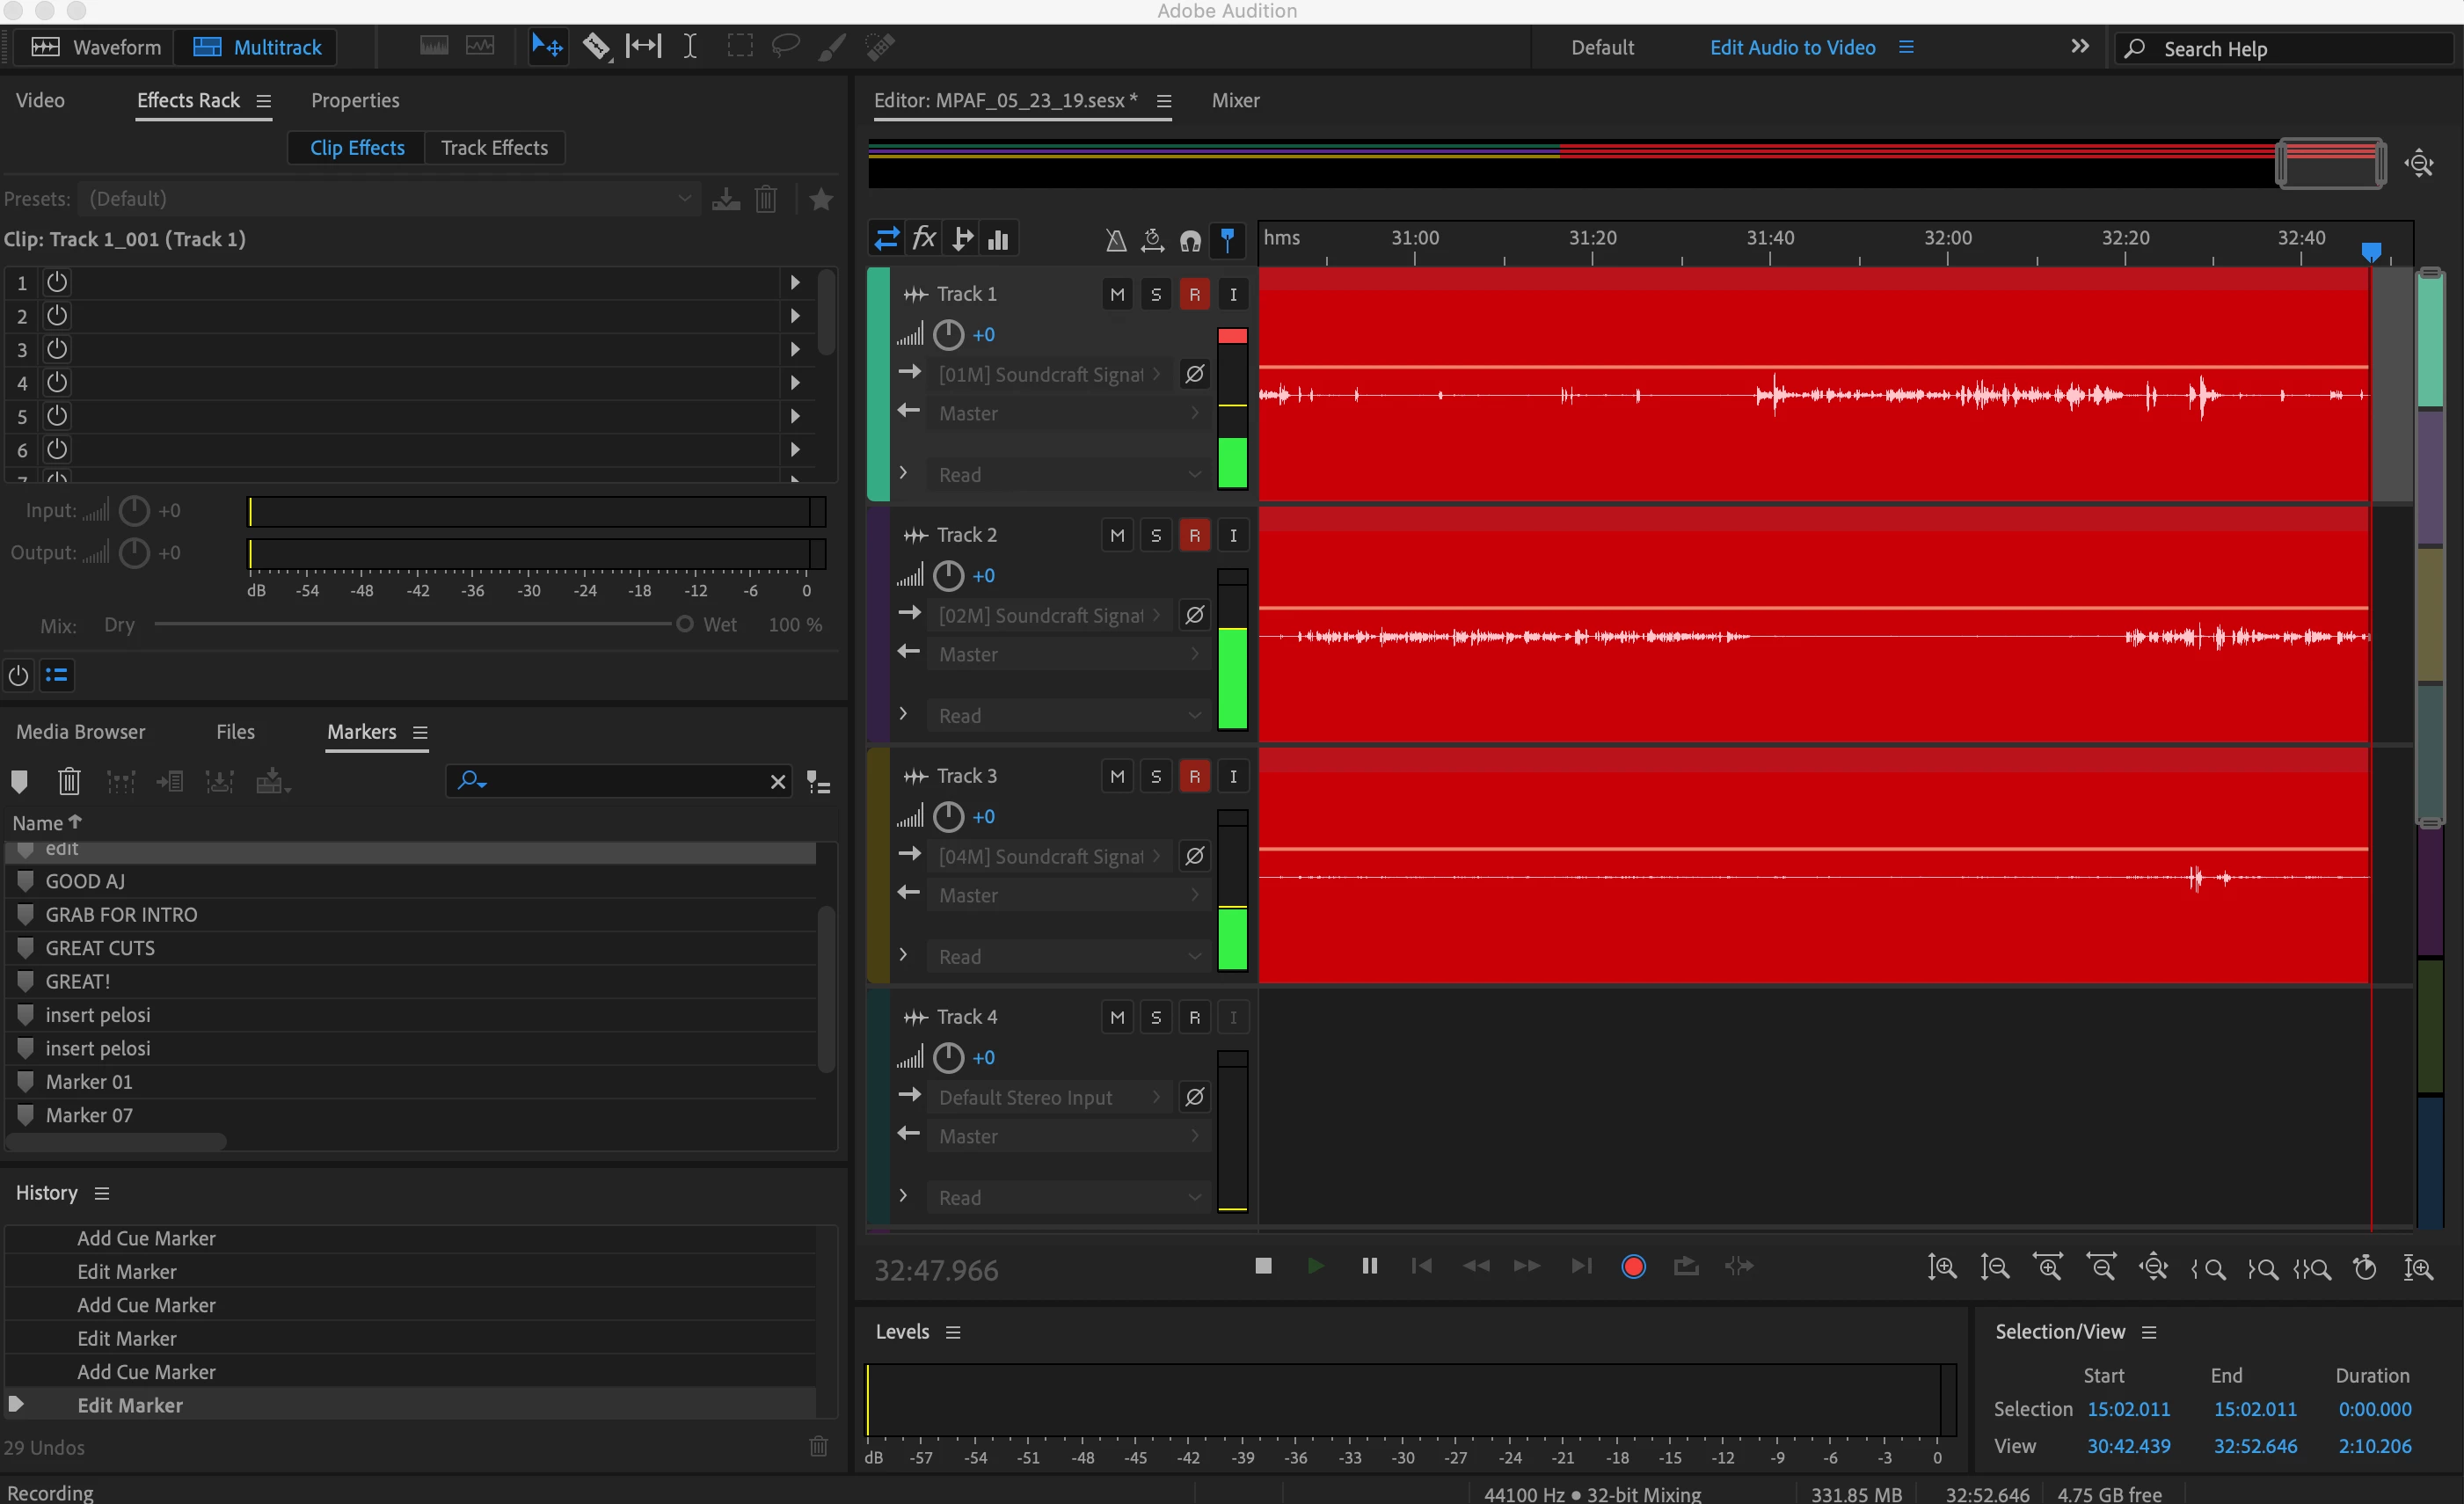Show the fx effects view for tracks

[924, 239]
